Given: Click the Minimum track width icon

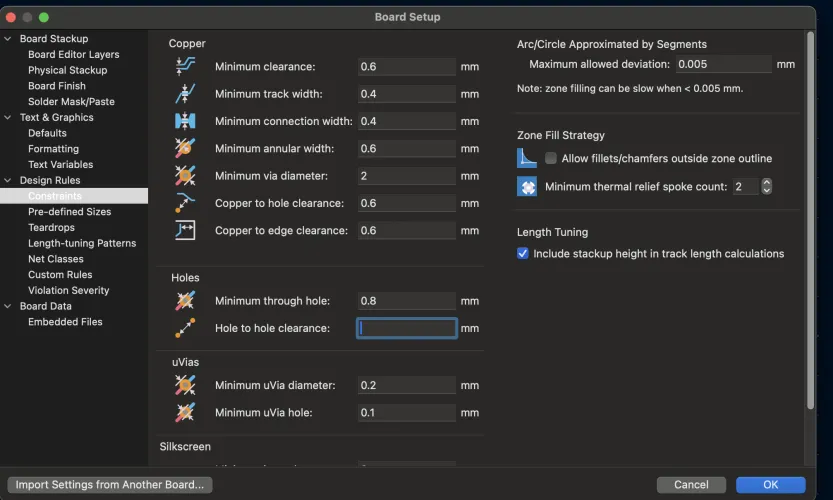Looking at the screenshot, I should [x=185, y=94].
